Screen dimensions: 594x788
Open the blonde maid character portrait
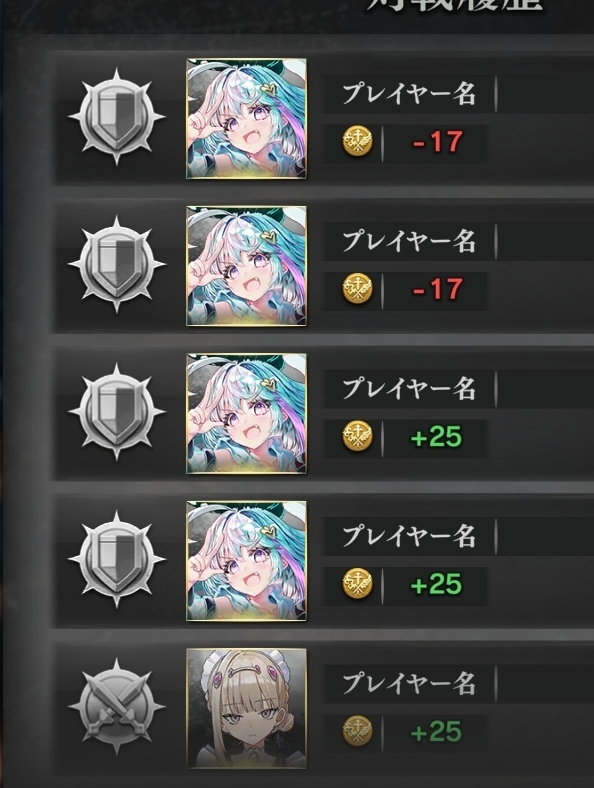click(x=246, y=709)
